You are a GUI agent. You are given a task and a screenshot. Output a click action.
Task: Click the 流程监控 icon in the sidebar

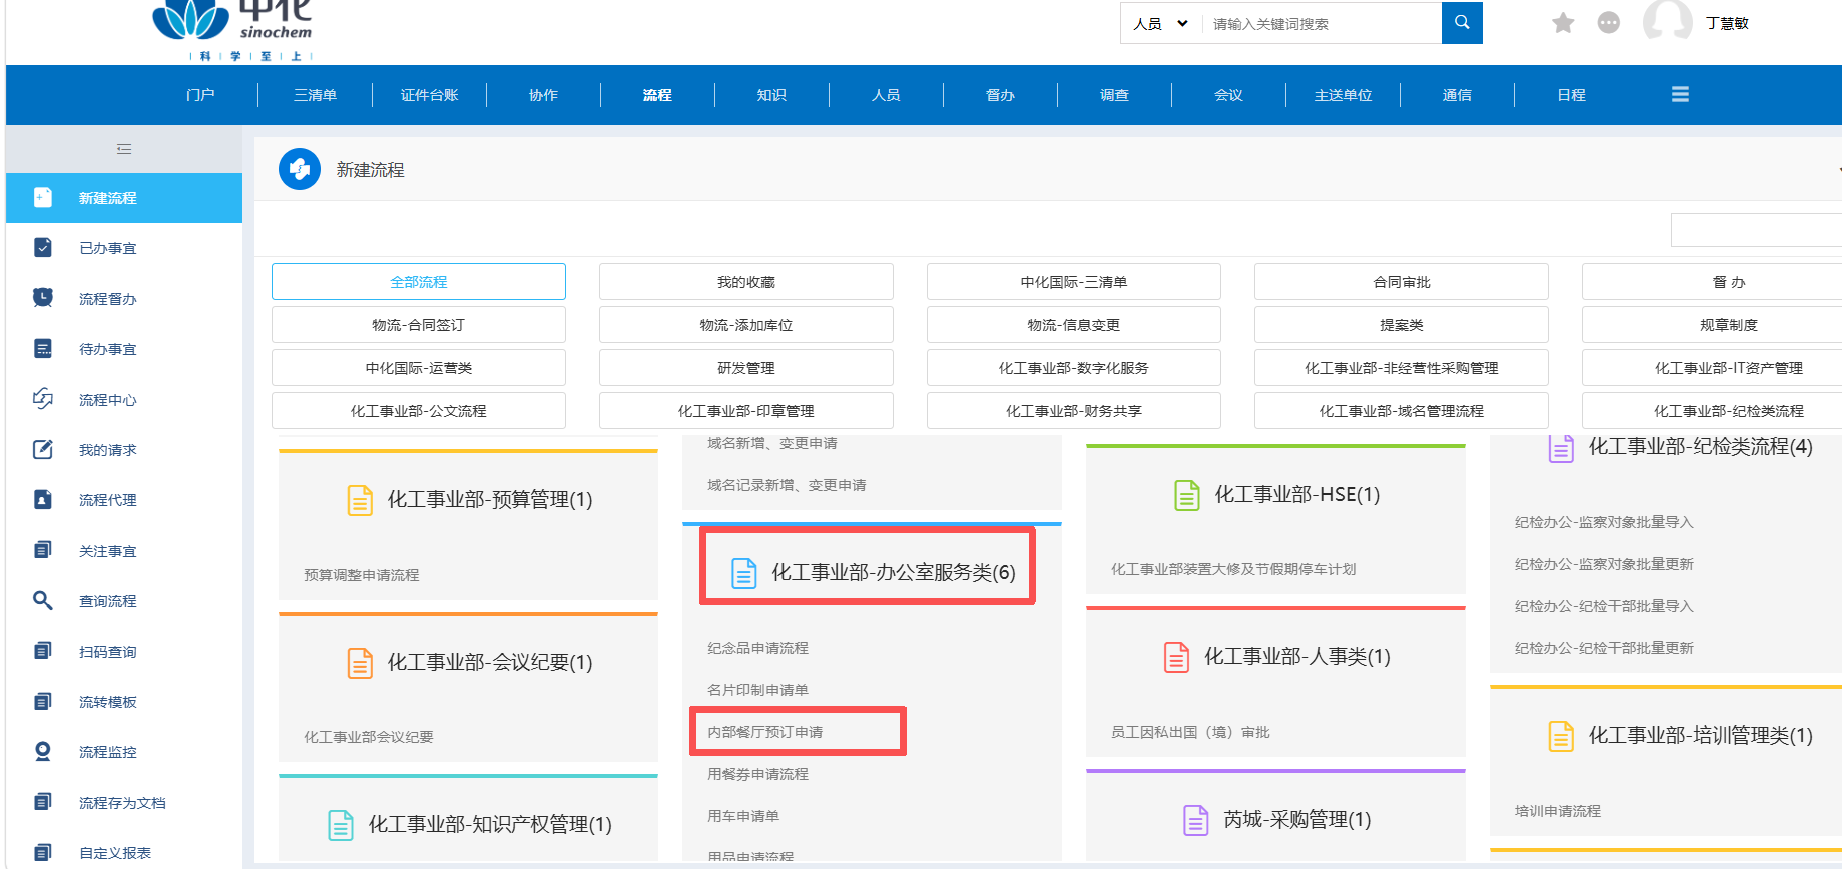(x=43, y=751)
